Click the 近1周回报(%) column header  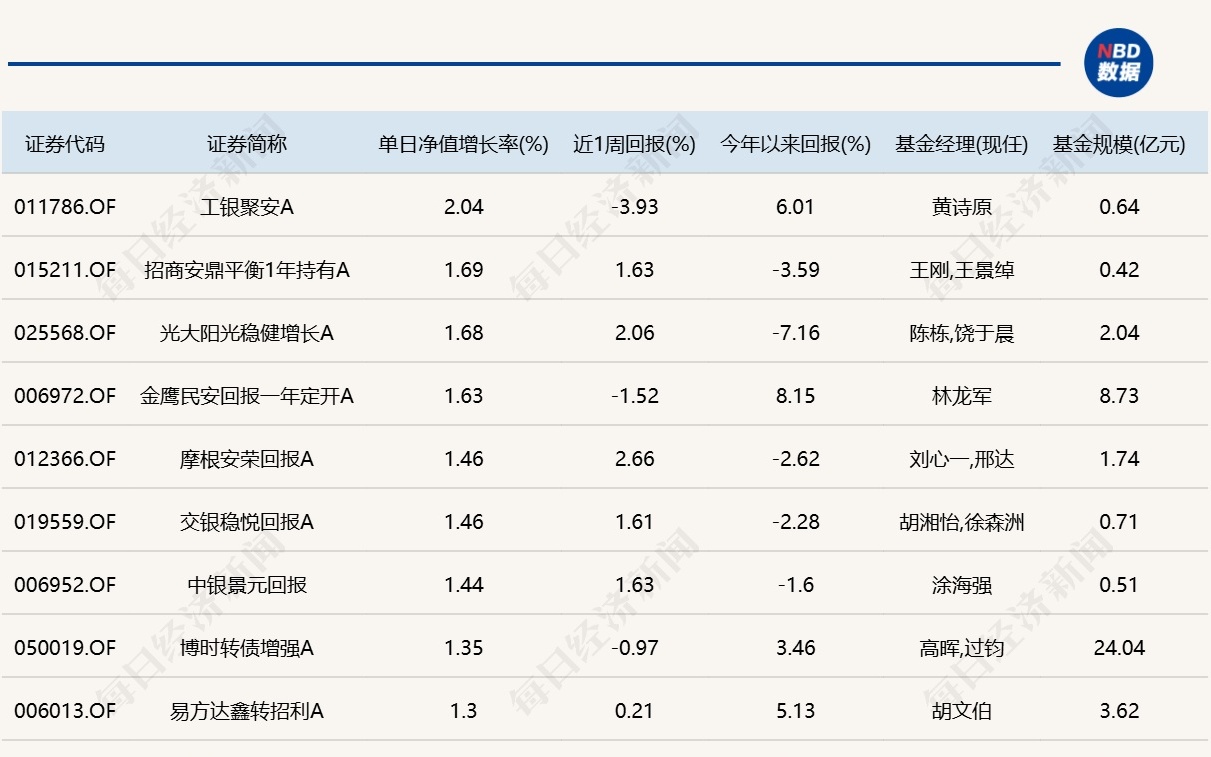coord(634,144)
